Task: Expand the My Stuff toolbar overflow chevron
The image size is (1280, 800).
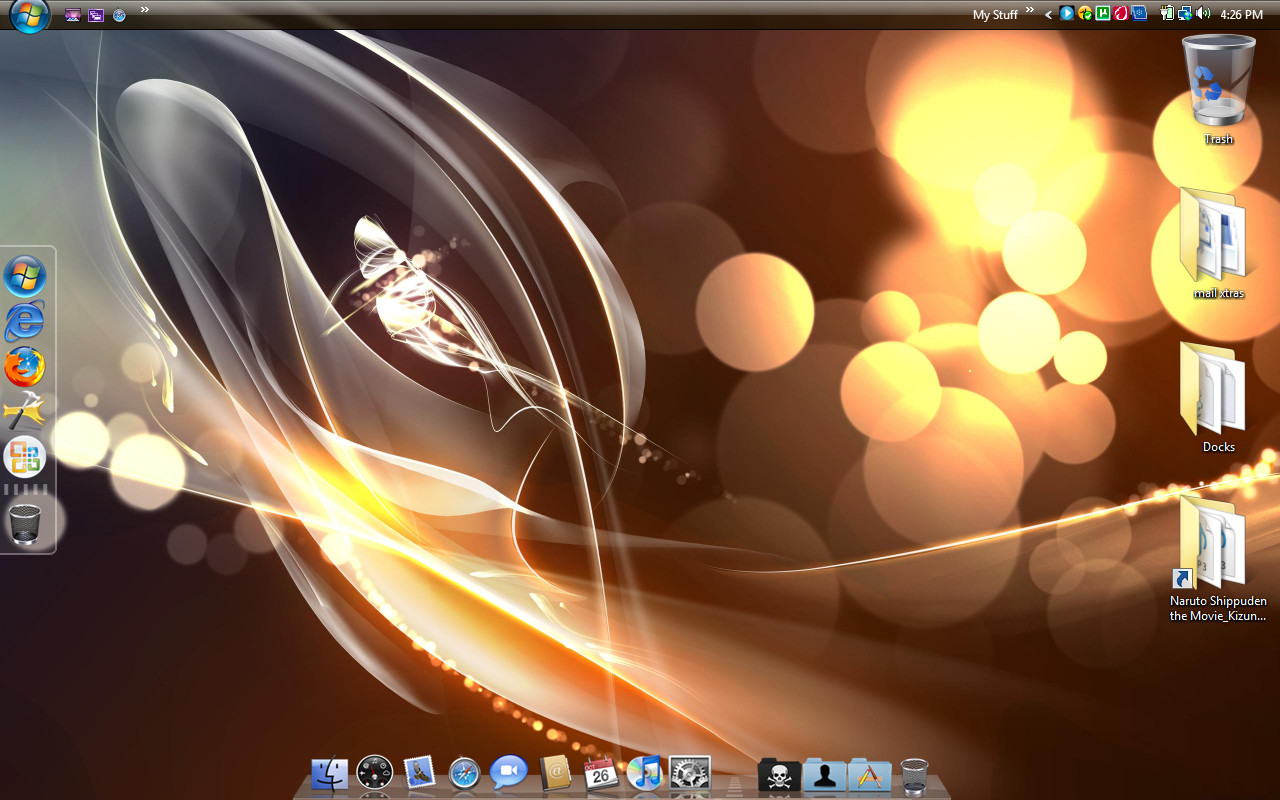Action: coord(1030,10)
